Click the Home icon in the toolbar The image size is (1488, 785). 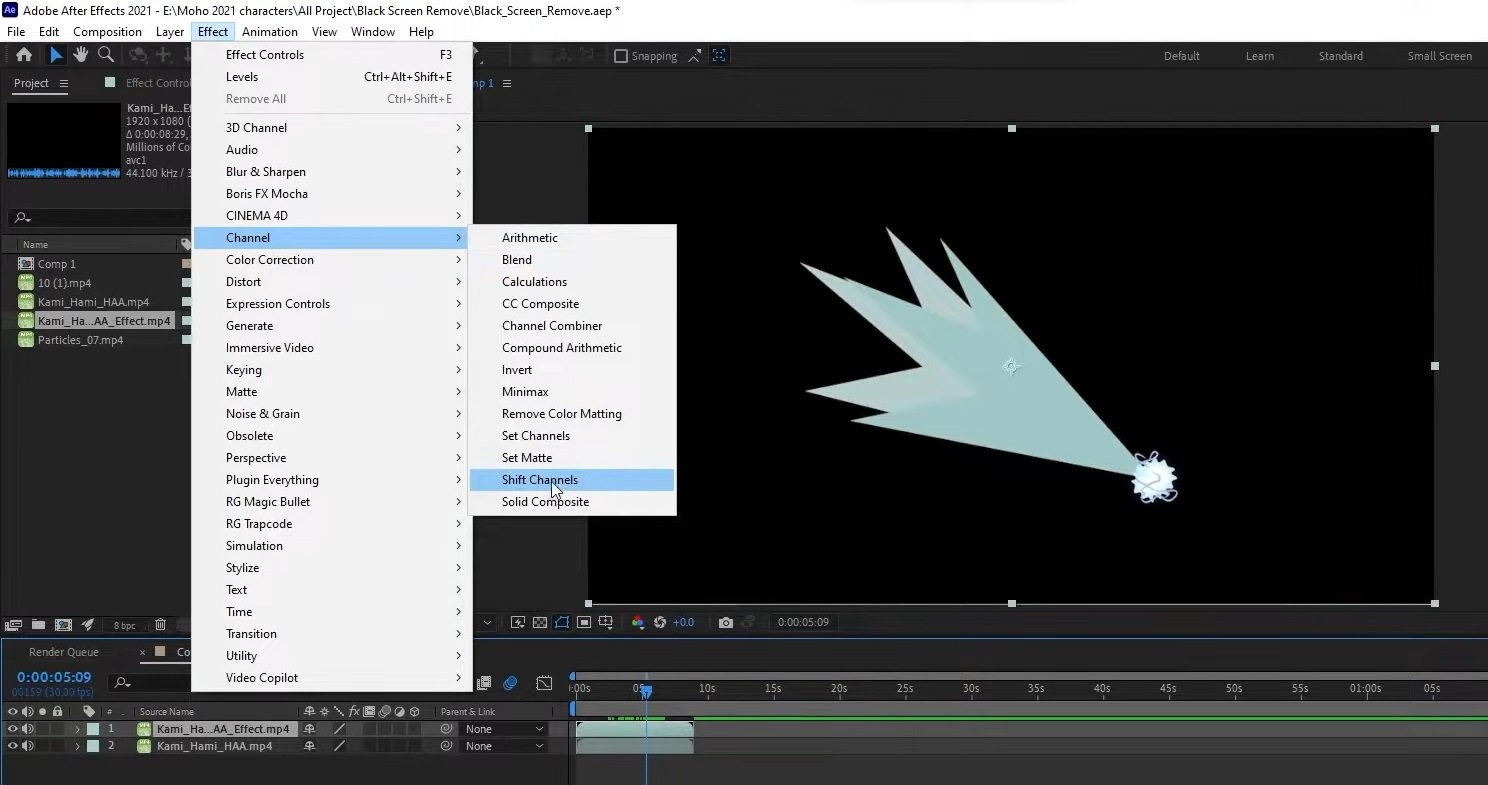point(24,55)
